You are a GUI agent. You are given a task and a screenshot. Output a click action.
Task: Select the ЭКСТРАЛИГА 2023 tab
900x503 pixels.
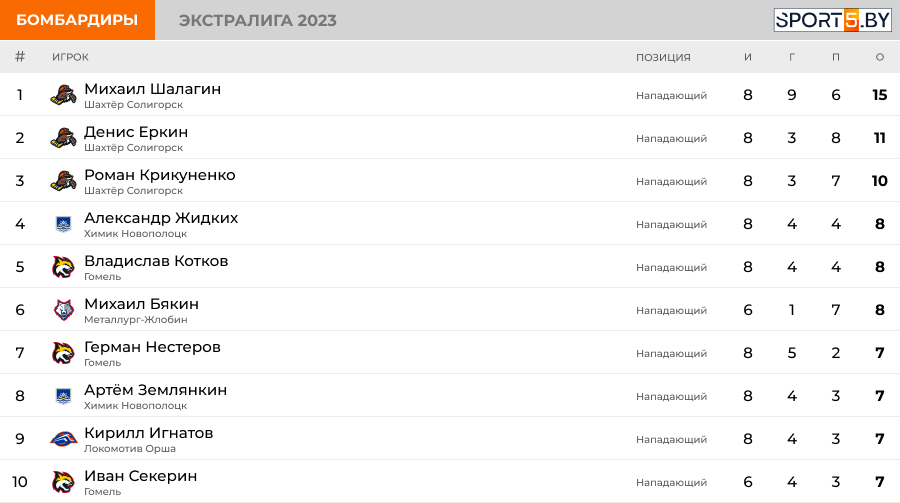point(258,20)
